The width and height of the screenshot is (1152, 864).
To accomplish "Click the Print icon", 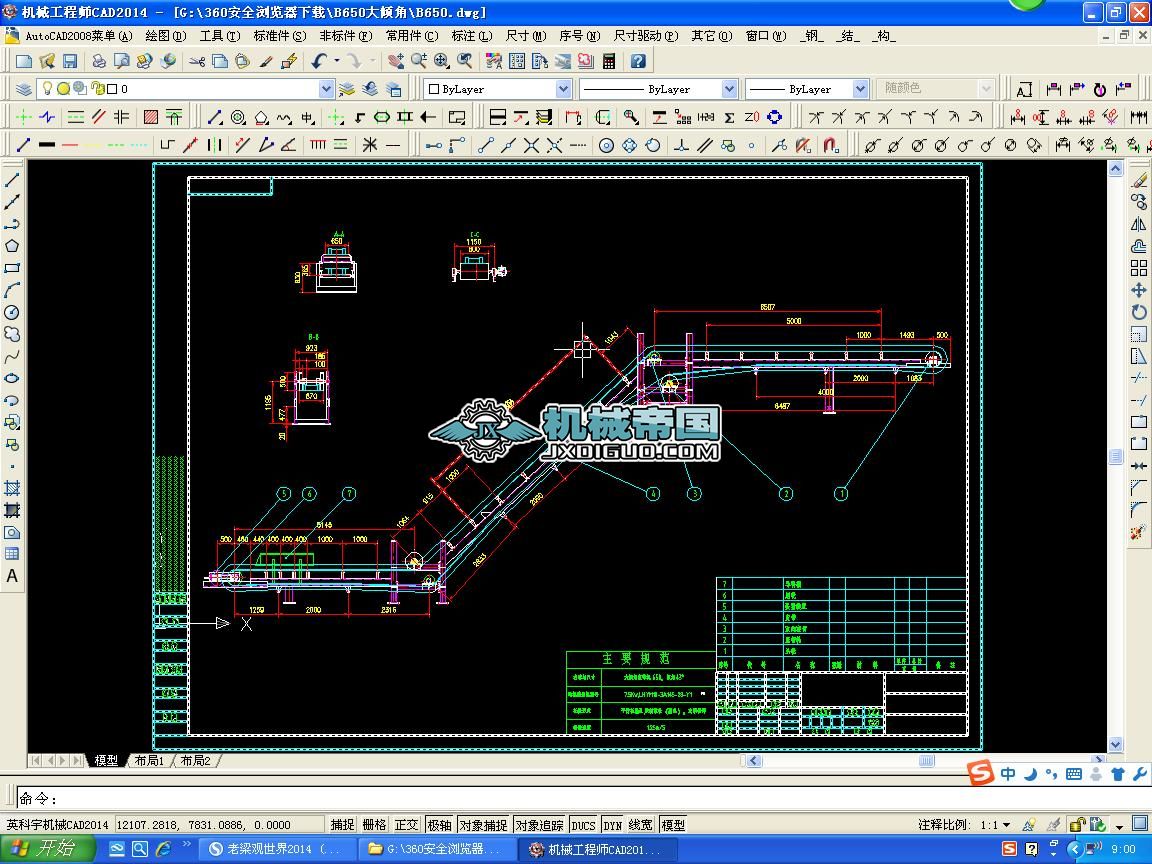I will (x=98, y=61).
